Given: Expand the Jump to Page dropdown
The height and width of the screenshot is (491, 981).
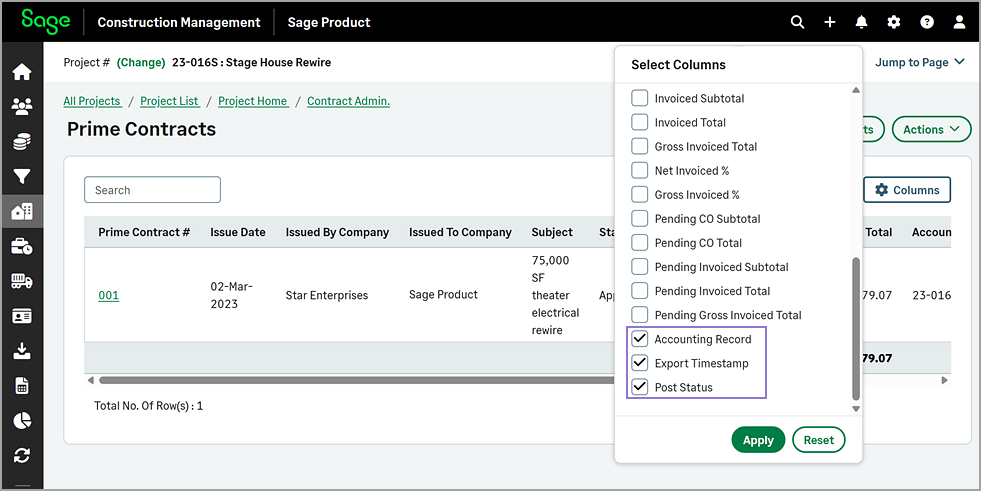Looking at the screenshot, I should pos(920,62).
